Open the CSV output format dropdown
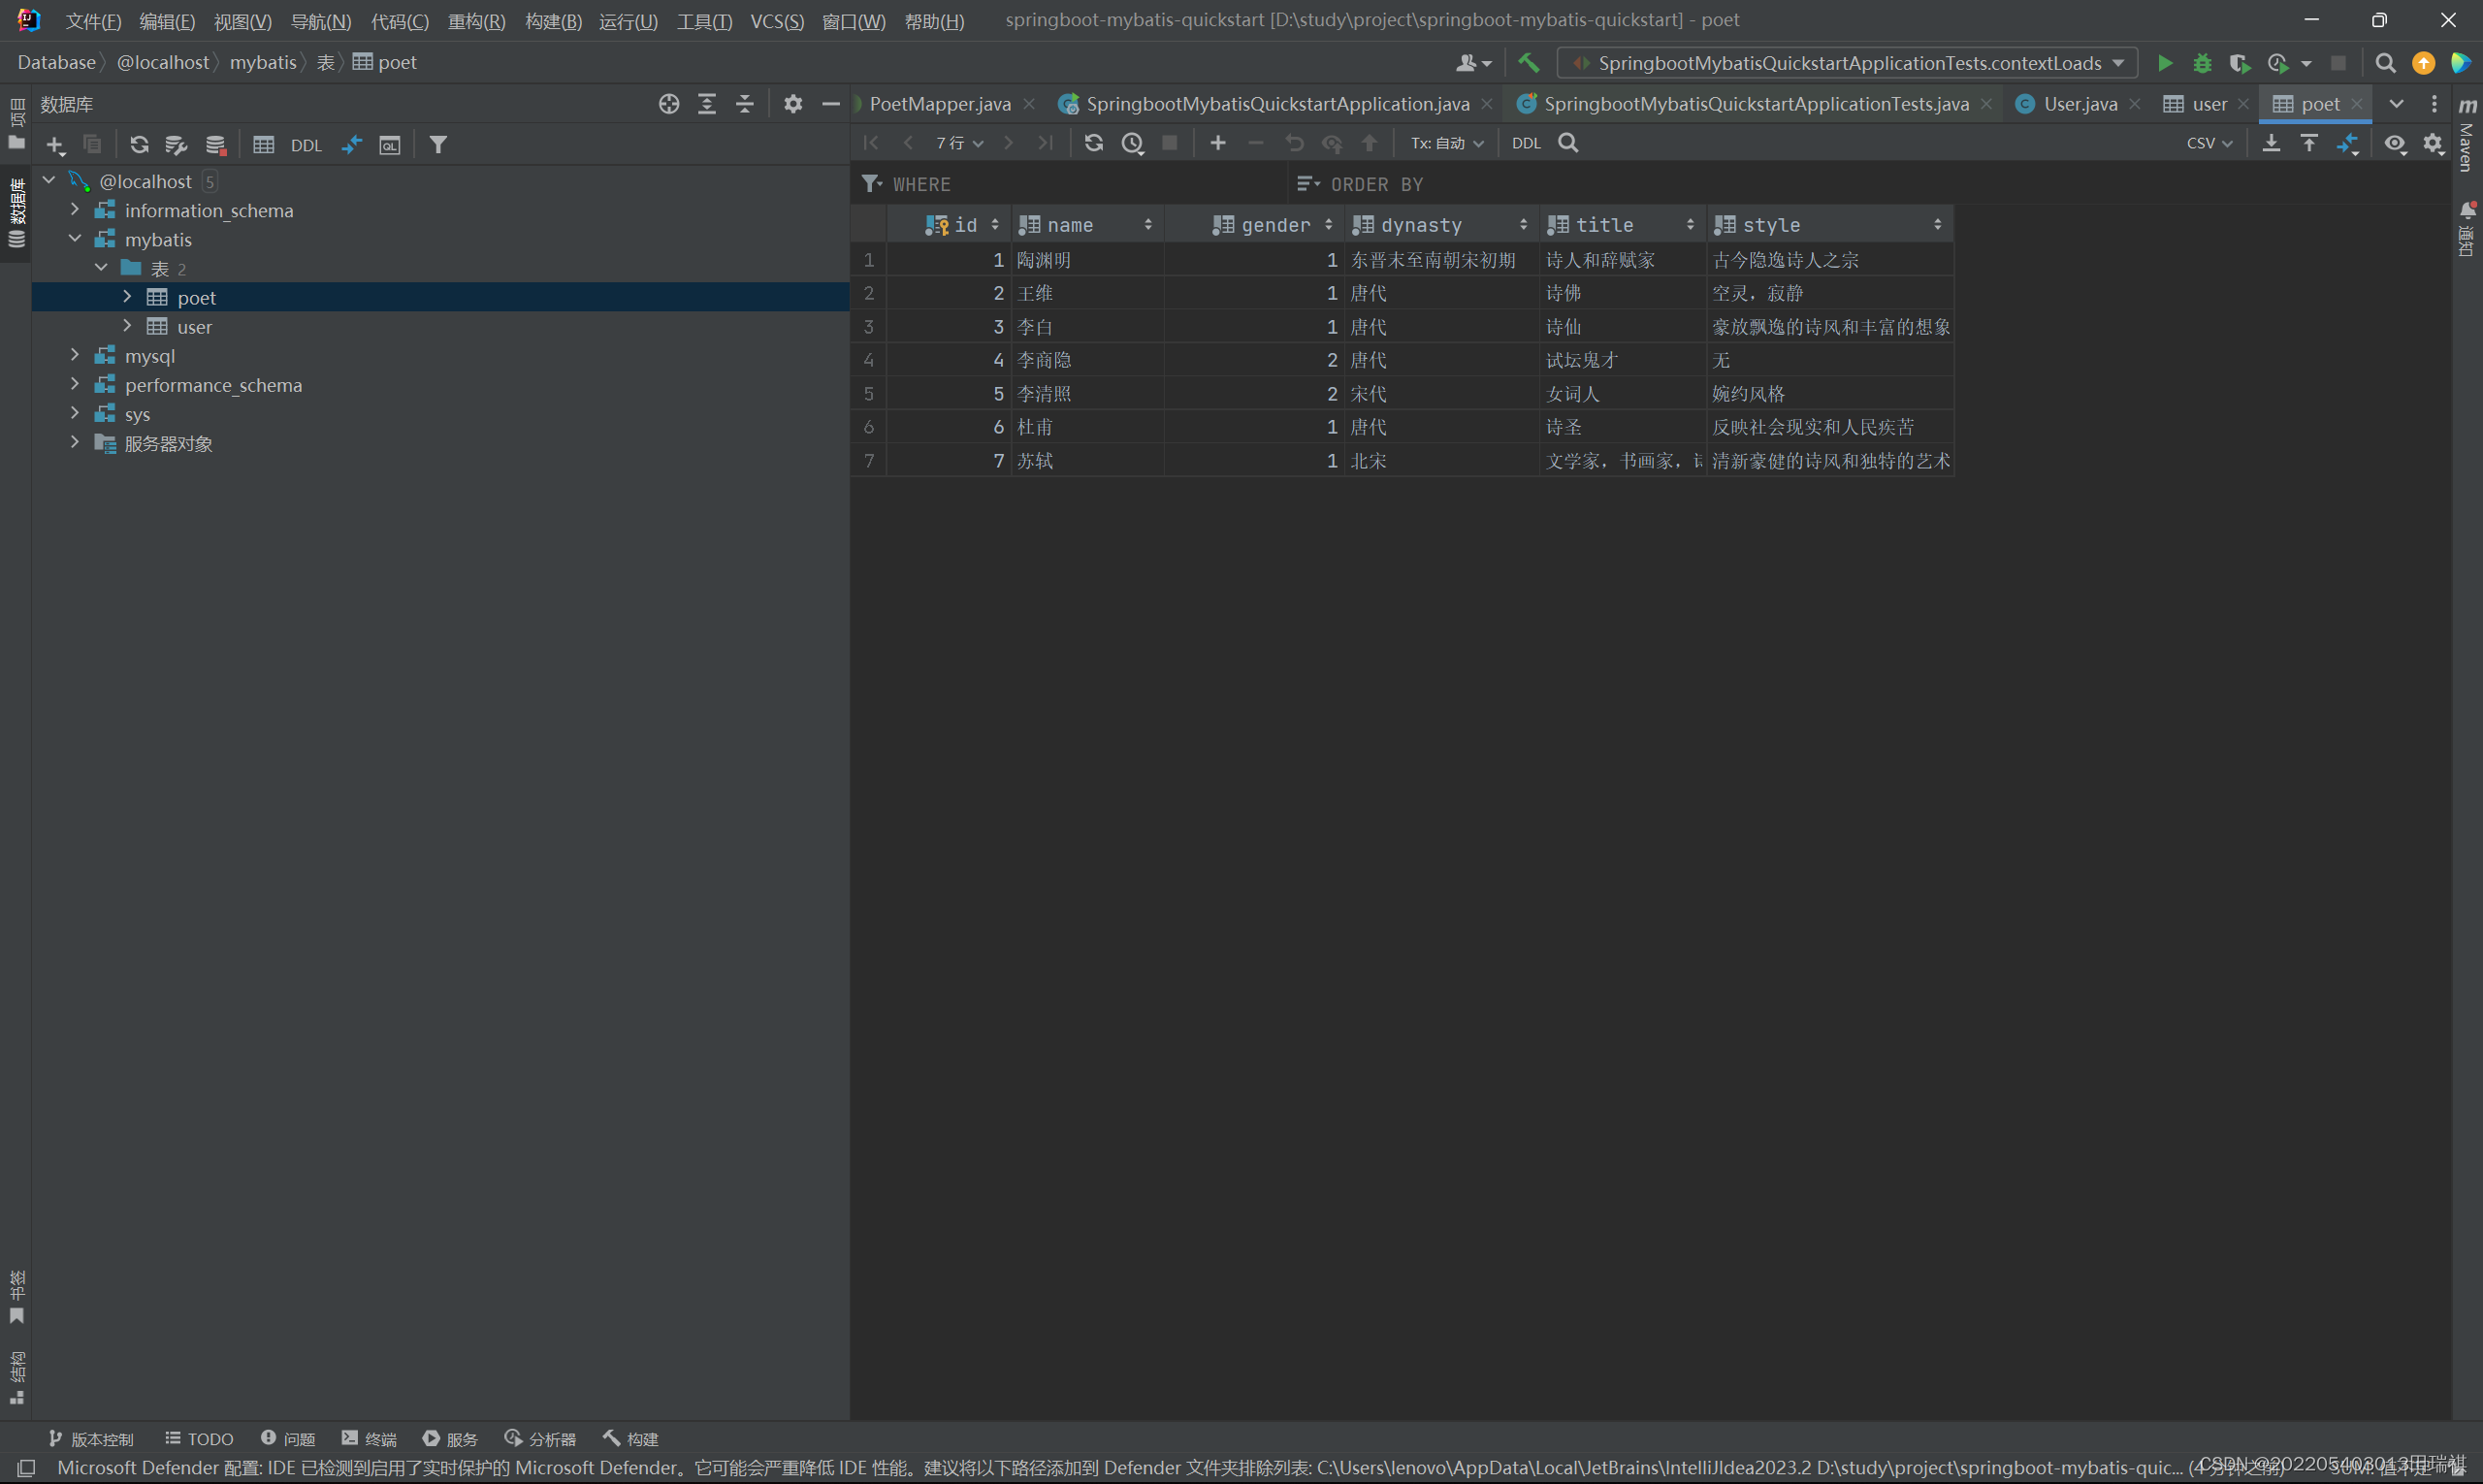Screen dimensions: 2483x1484 pos(2209,143)
